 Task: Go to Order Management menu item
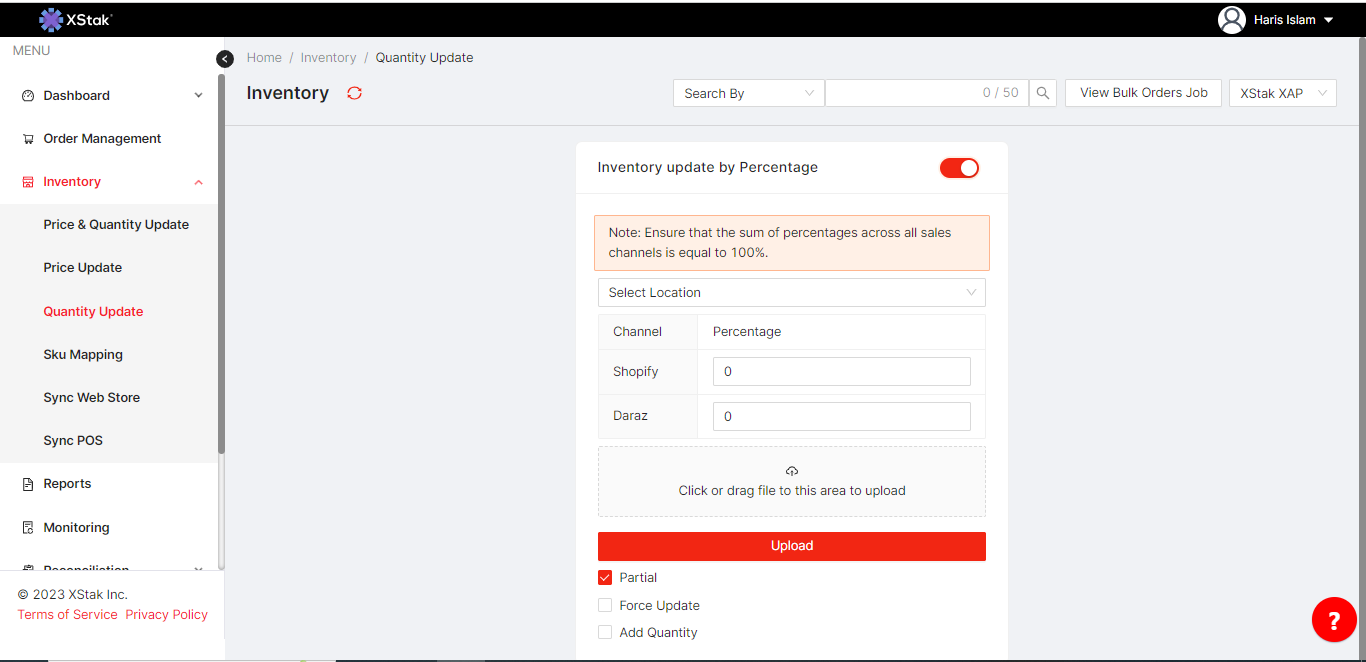point(102,139)
